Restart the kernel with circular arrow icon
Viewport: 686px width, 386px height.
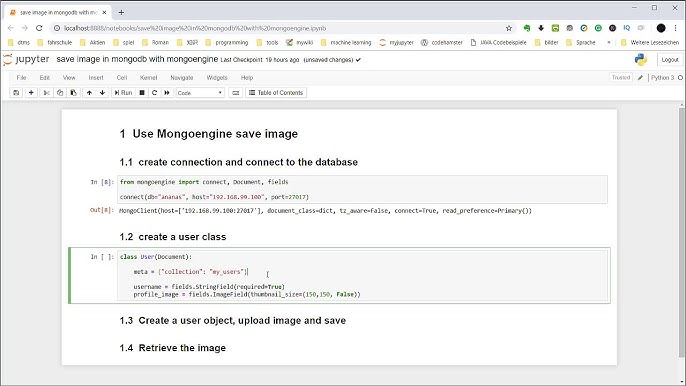click(x=154, y=93)
